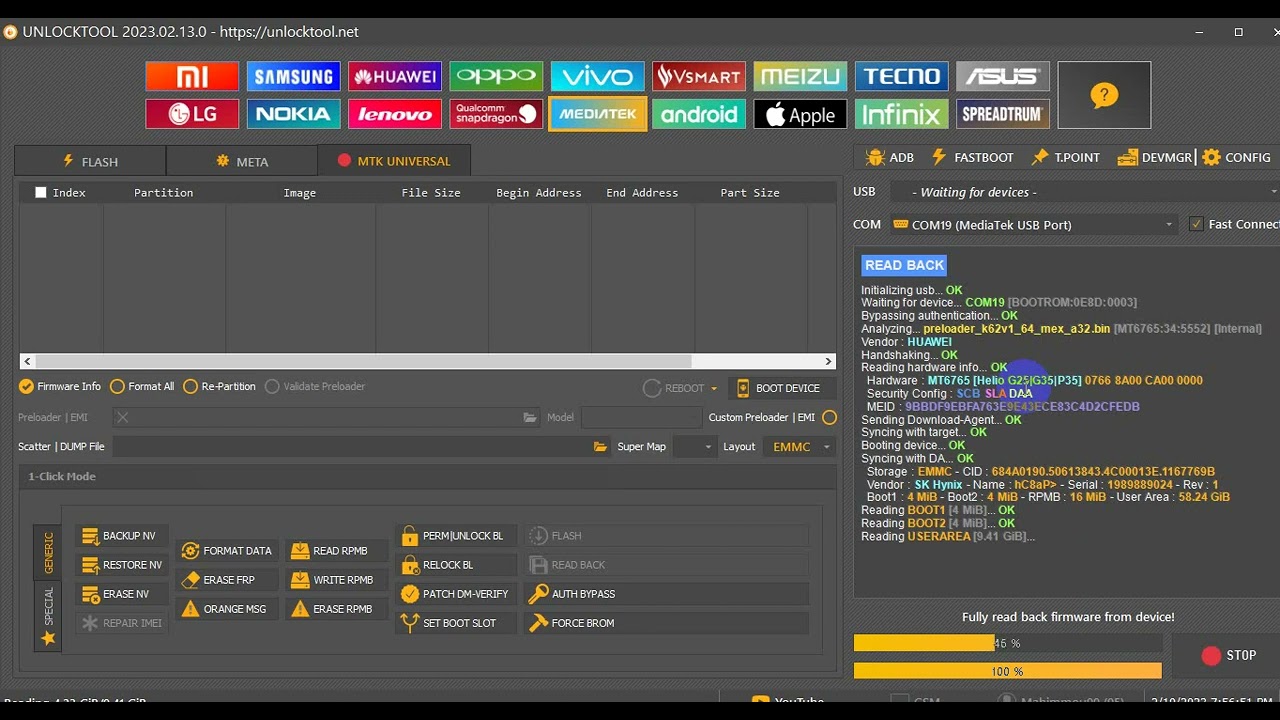
Task: Open the USB device dropdown
Action: [x=1083, y=192]
